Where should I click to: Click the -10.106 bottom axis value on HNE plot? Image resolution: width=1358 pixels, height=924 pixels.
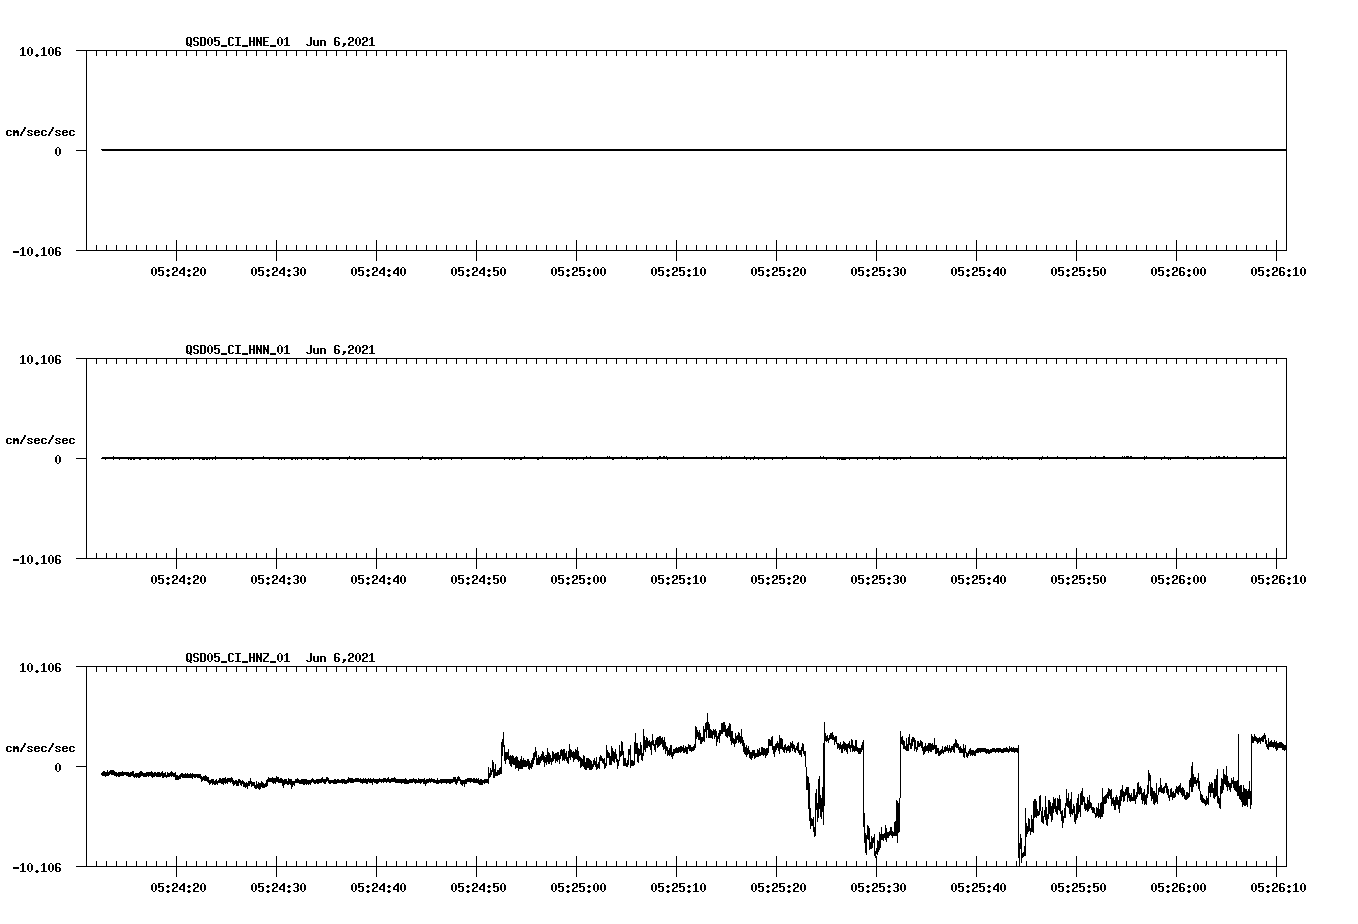coord(37,252)
